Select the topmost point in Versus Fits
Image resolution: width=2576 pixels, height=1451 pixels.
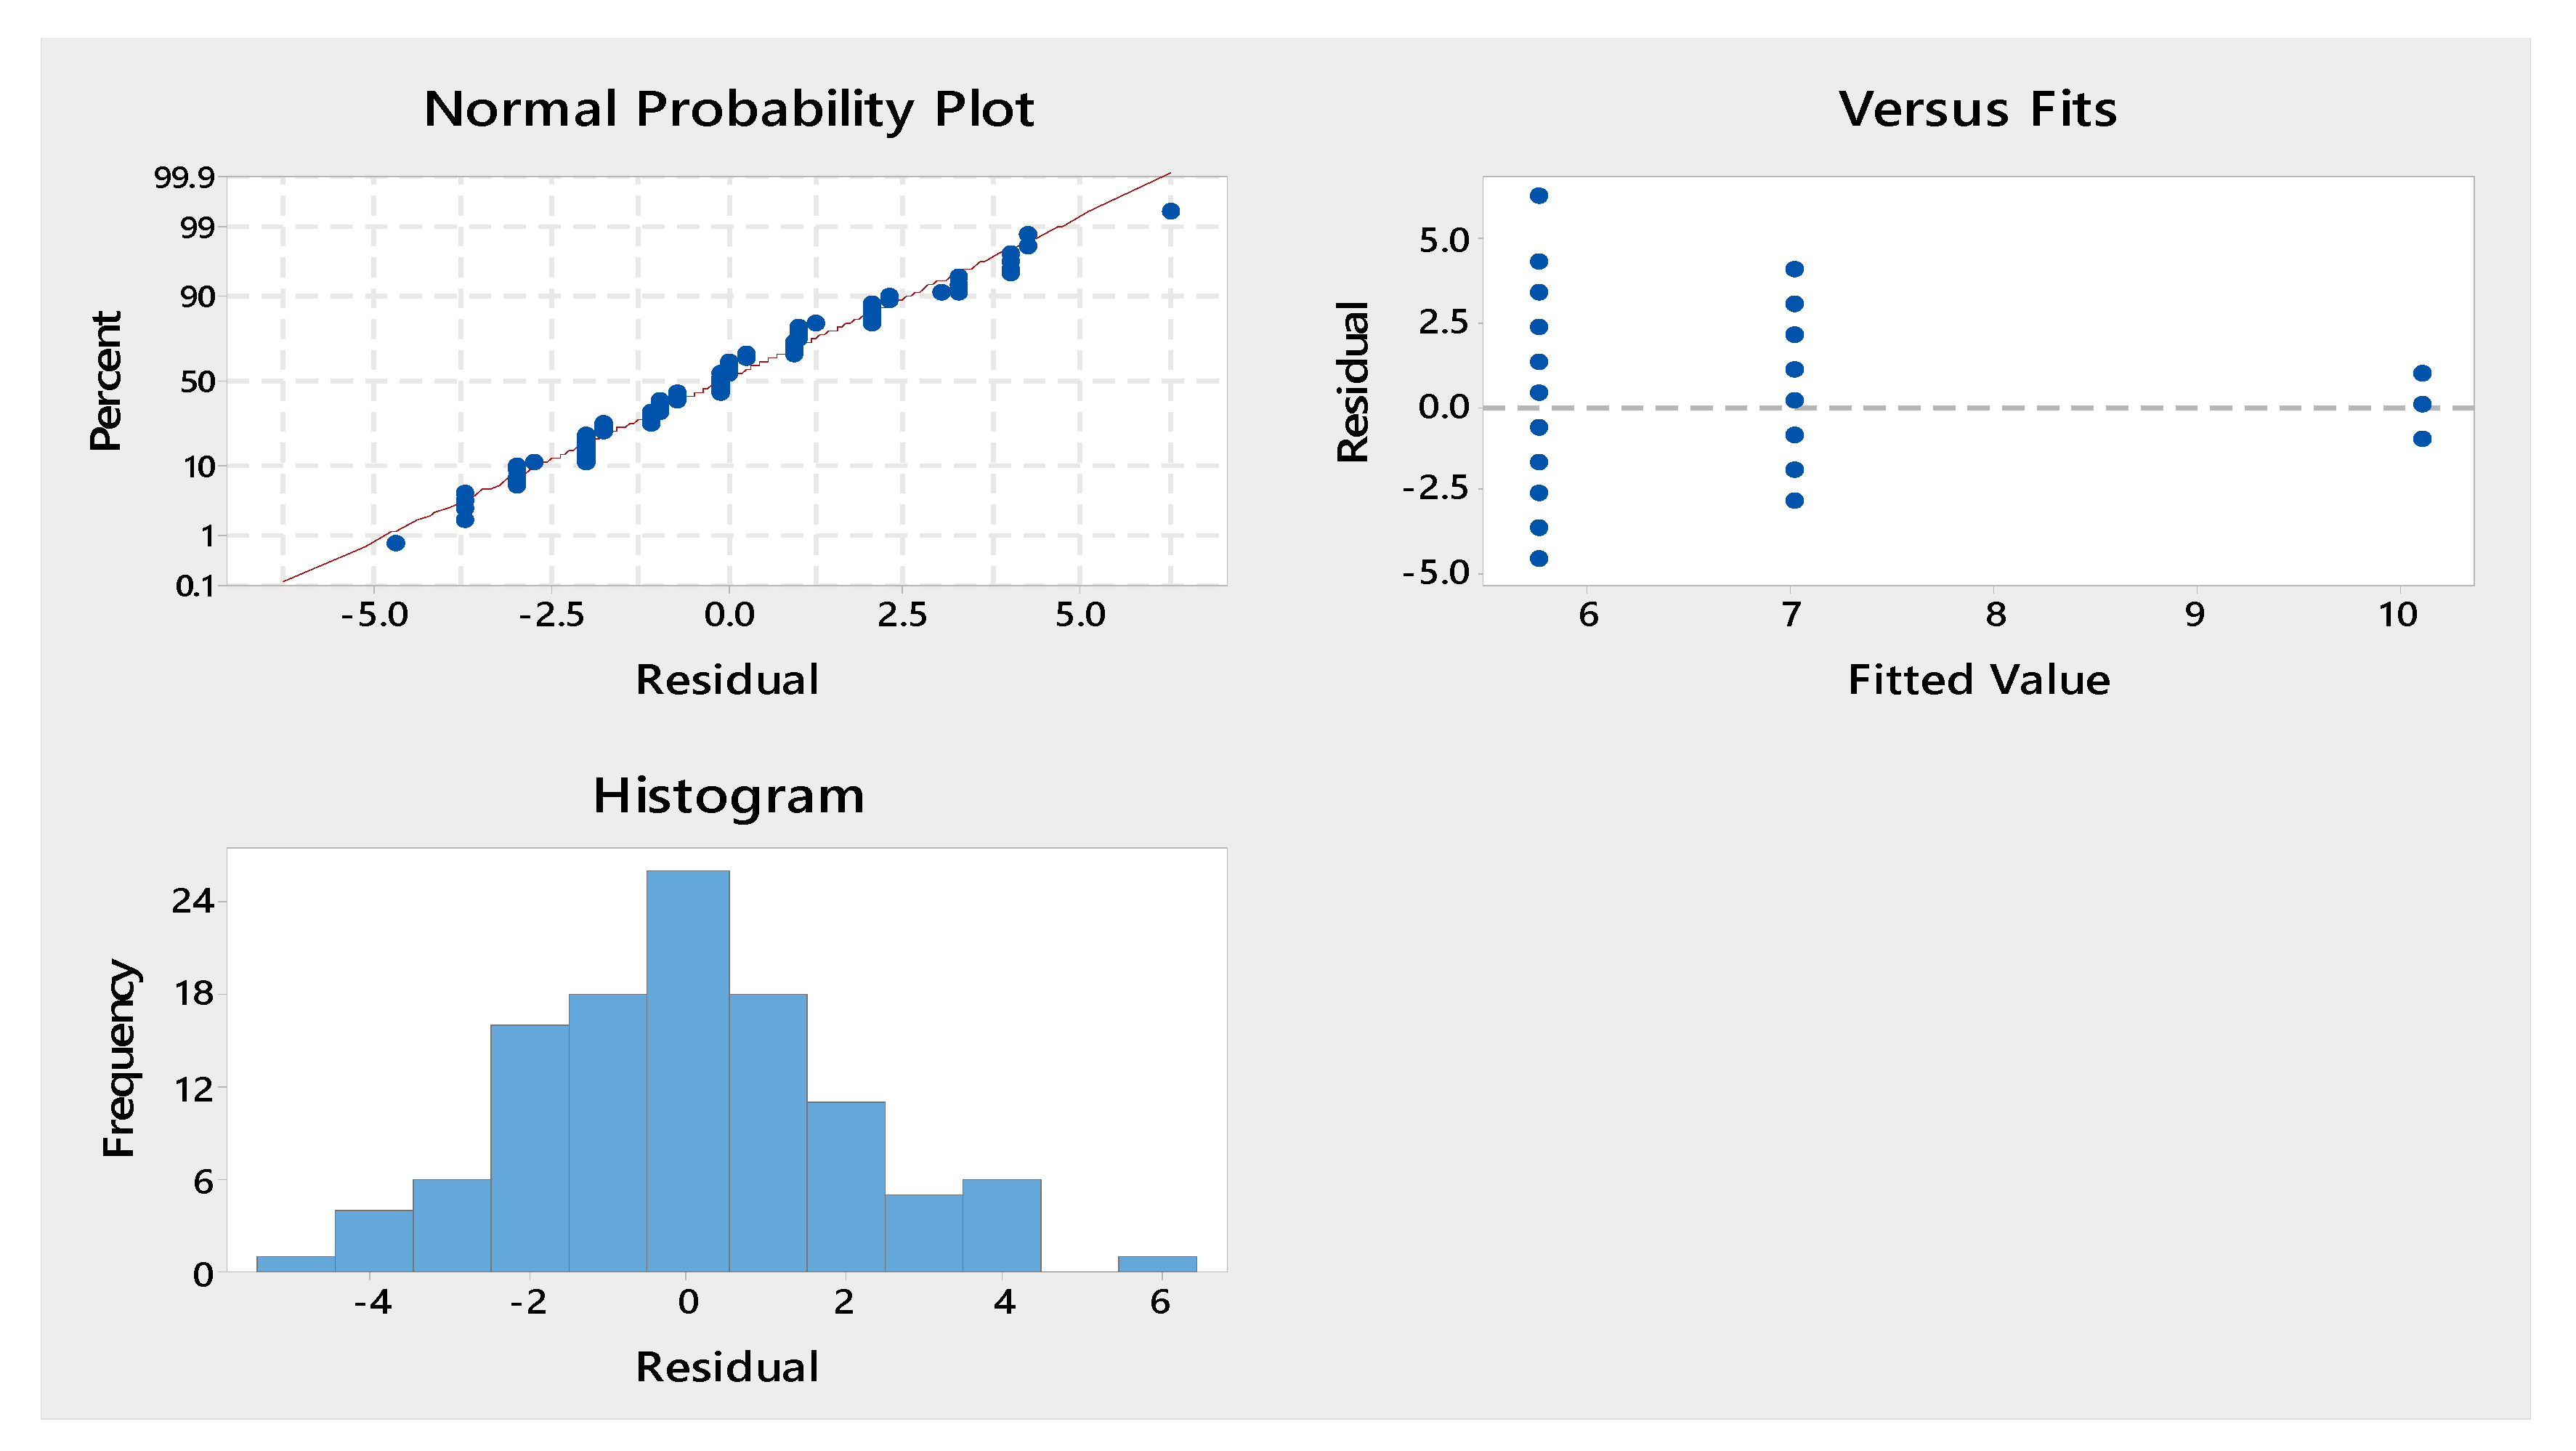pos(1539,196)
